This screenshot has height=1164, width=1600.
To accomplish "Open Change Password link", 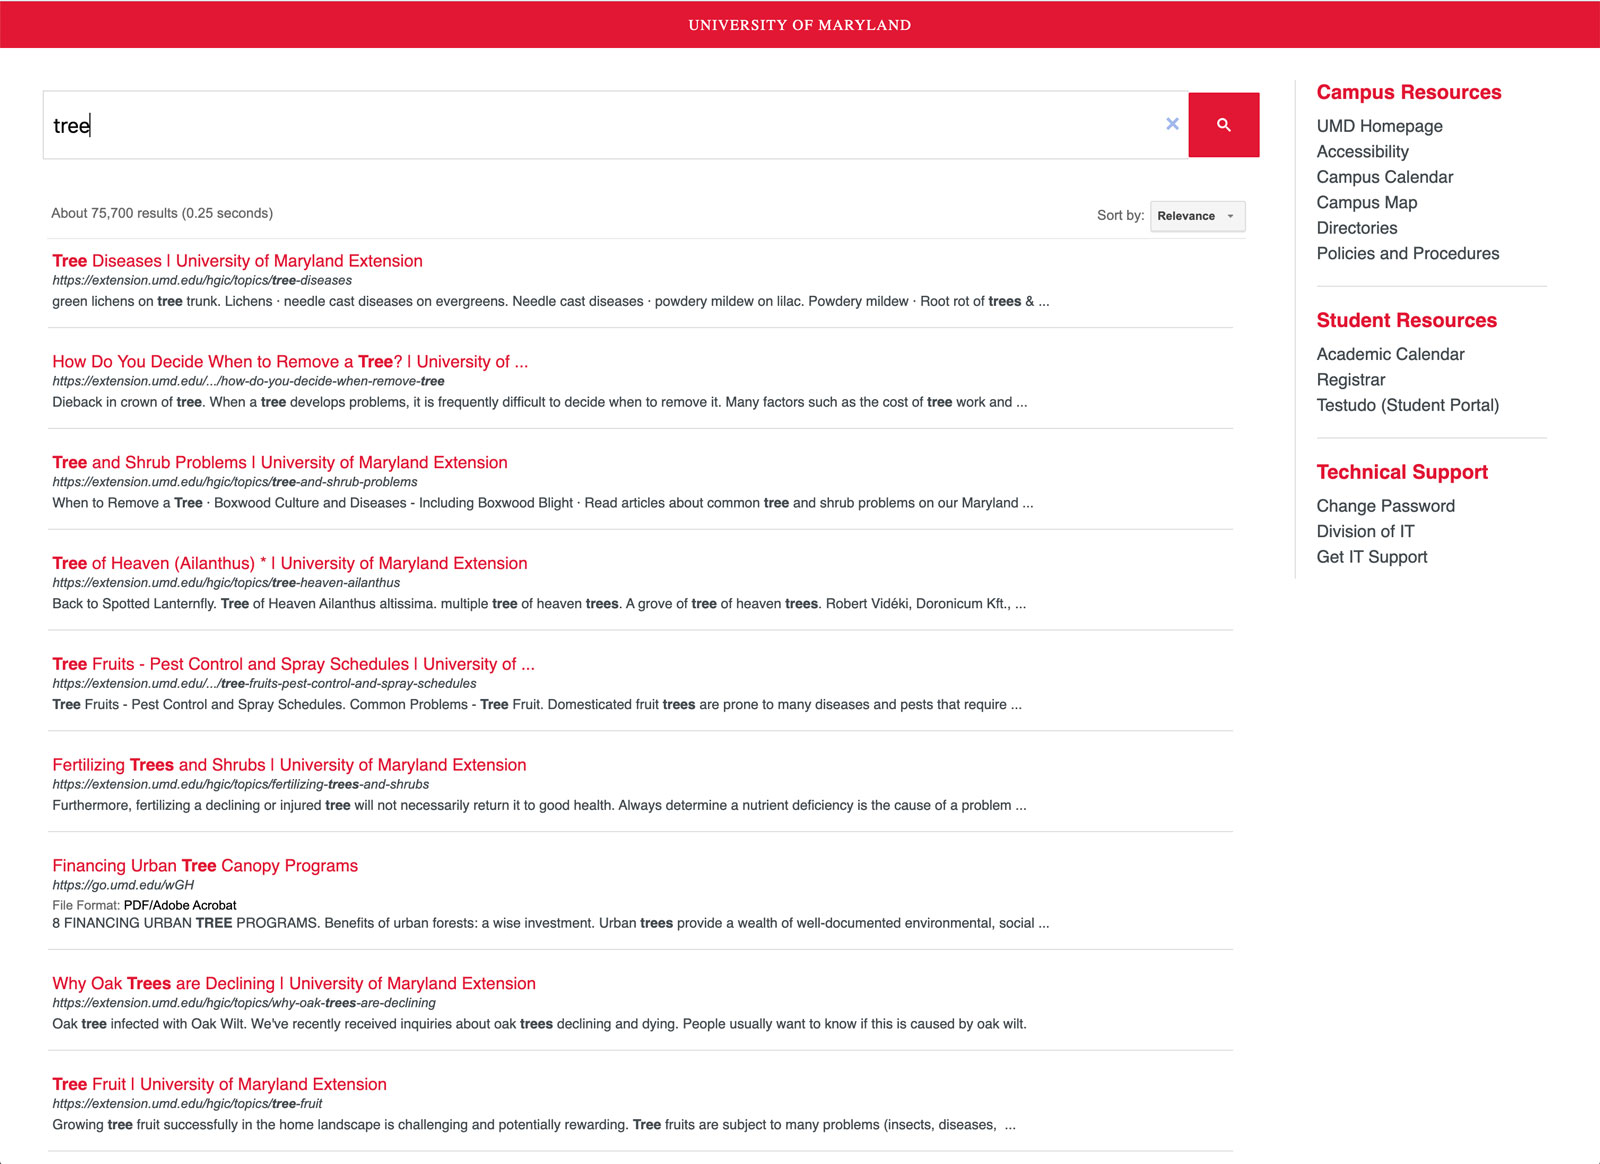I will (x=1385, y=506).
